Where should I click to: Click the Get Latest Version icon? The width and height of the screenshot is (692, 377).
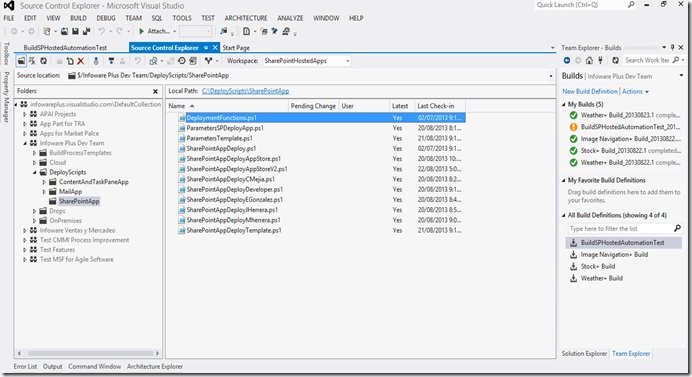click(96, 61)
